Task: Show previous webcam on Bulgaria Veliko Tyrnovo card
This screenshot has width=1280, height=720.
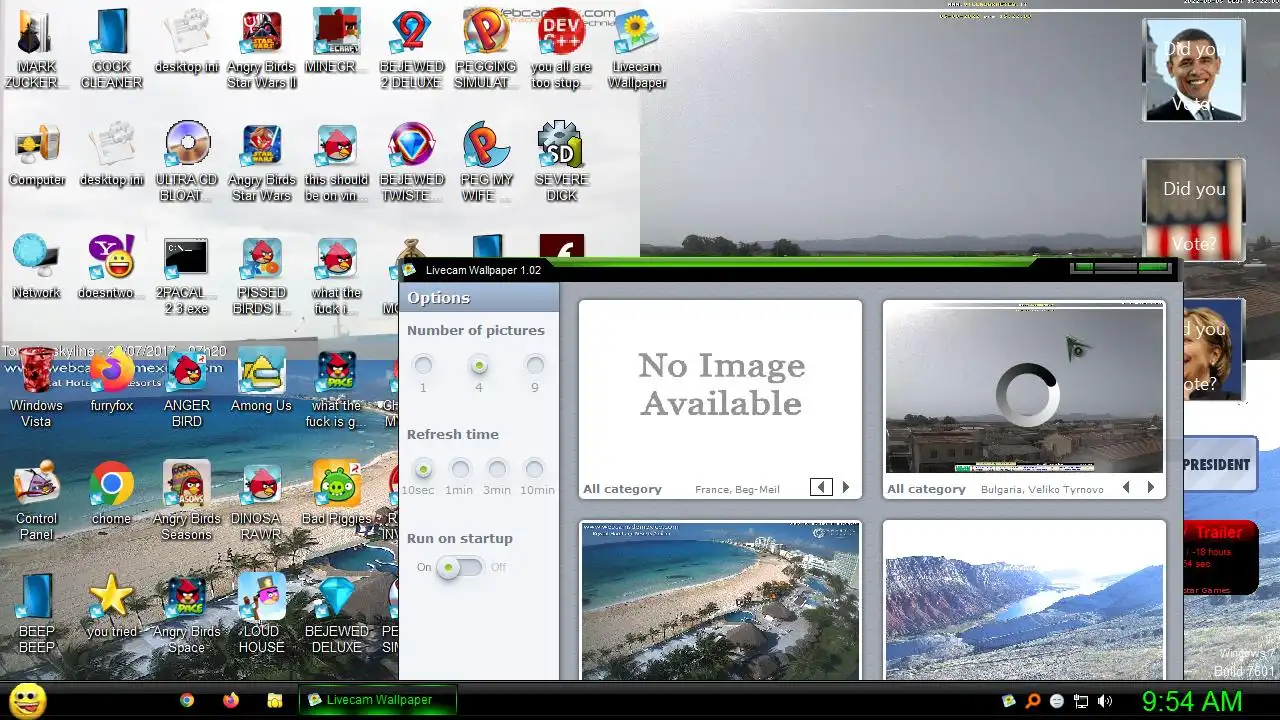Action: coord(1126,488)
